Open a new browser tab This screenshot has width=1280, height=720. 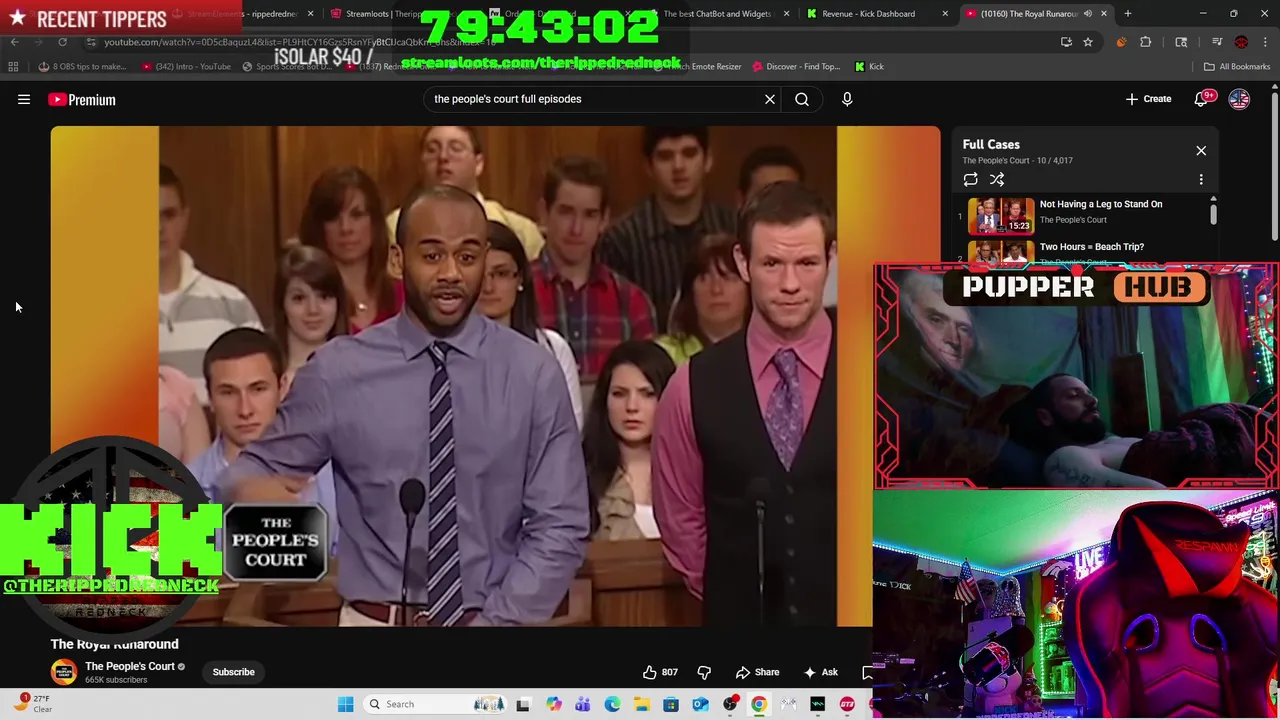pyautogui.click(x=1127, y=14)
